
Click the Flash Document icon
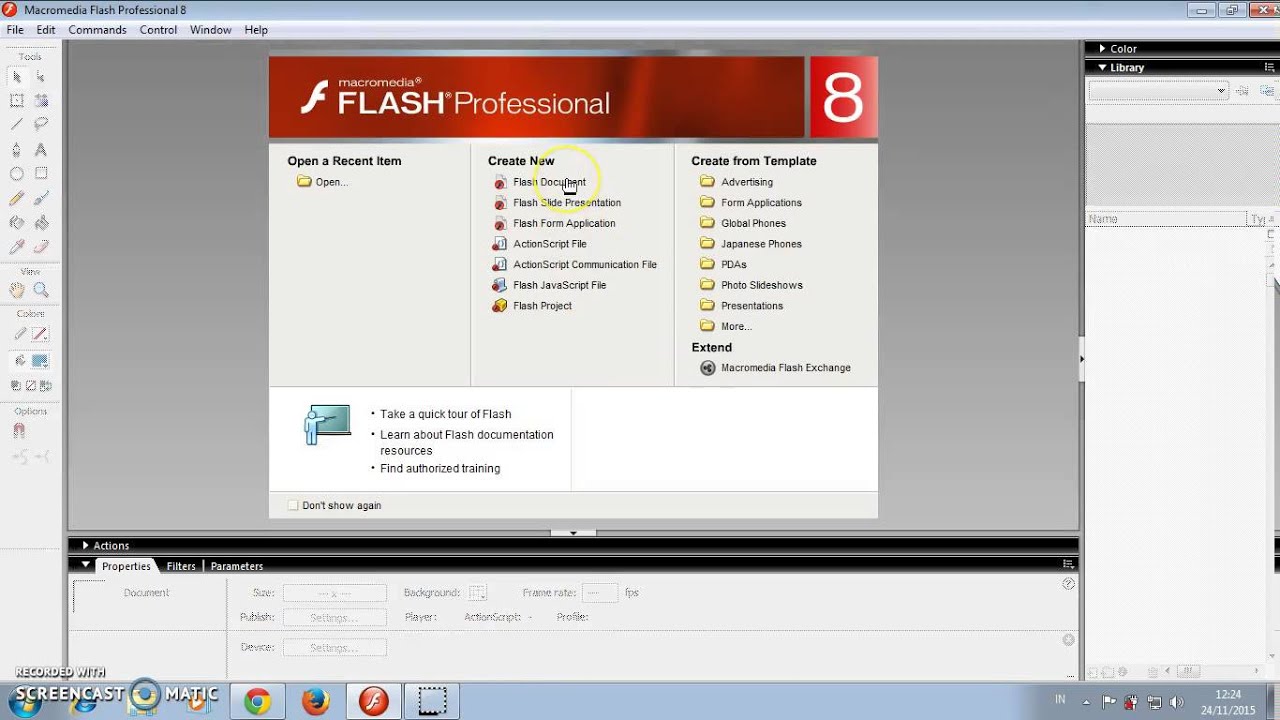(500, 183)
